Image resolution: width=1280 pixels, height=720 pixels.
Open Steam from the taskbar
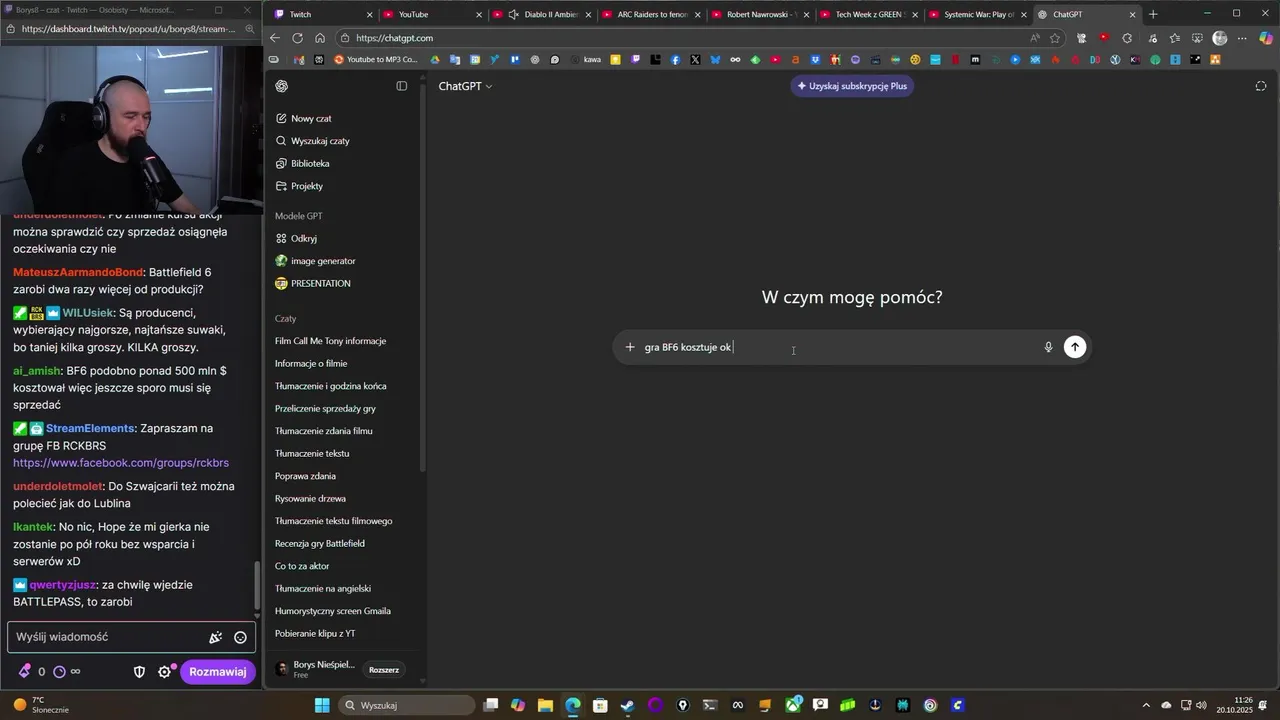pyautogui.click(x=627, y=705)
